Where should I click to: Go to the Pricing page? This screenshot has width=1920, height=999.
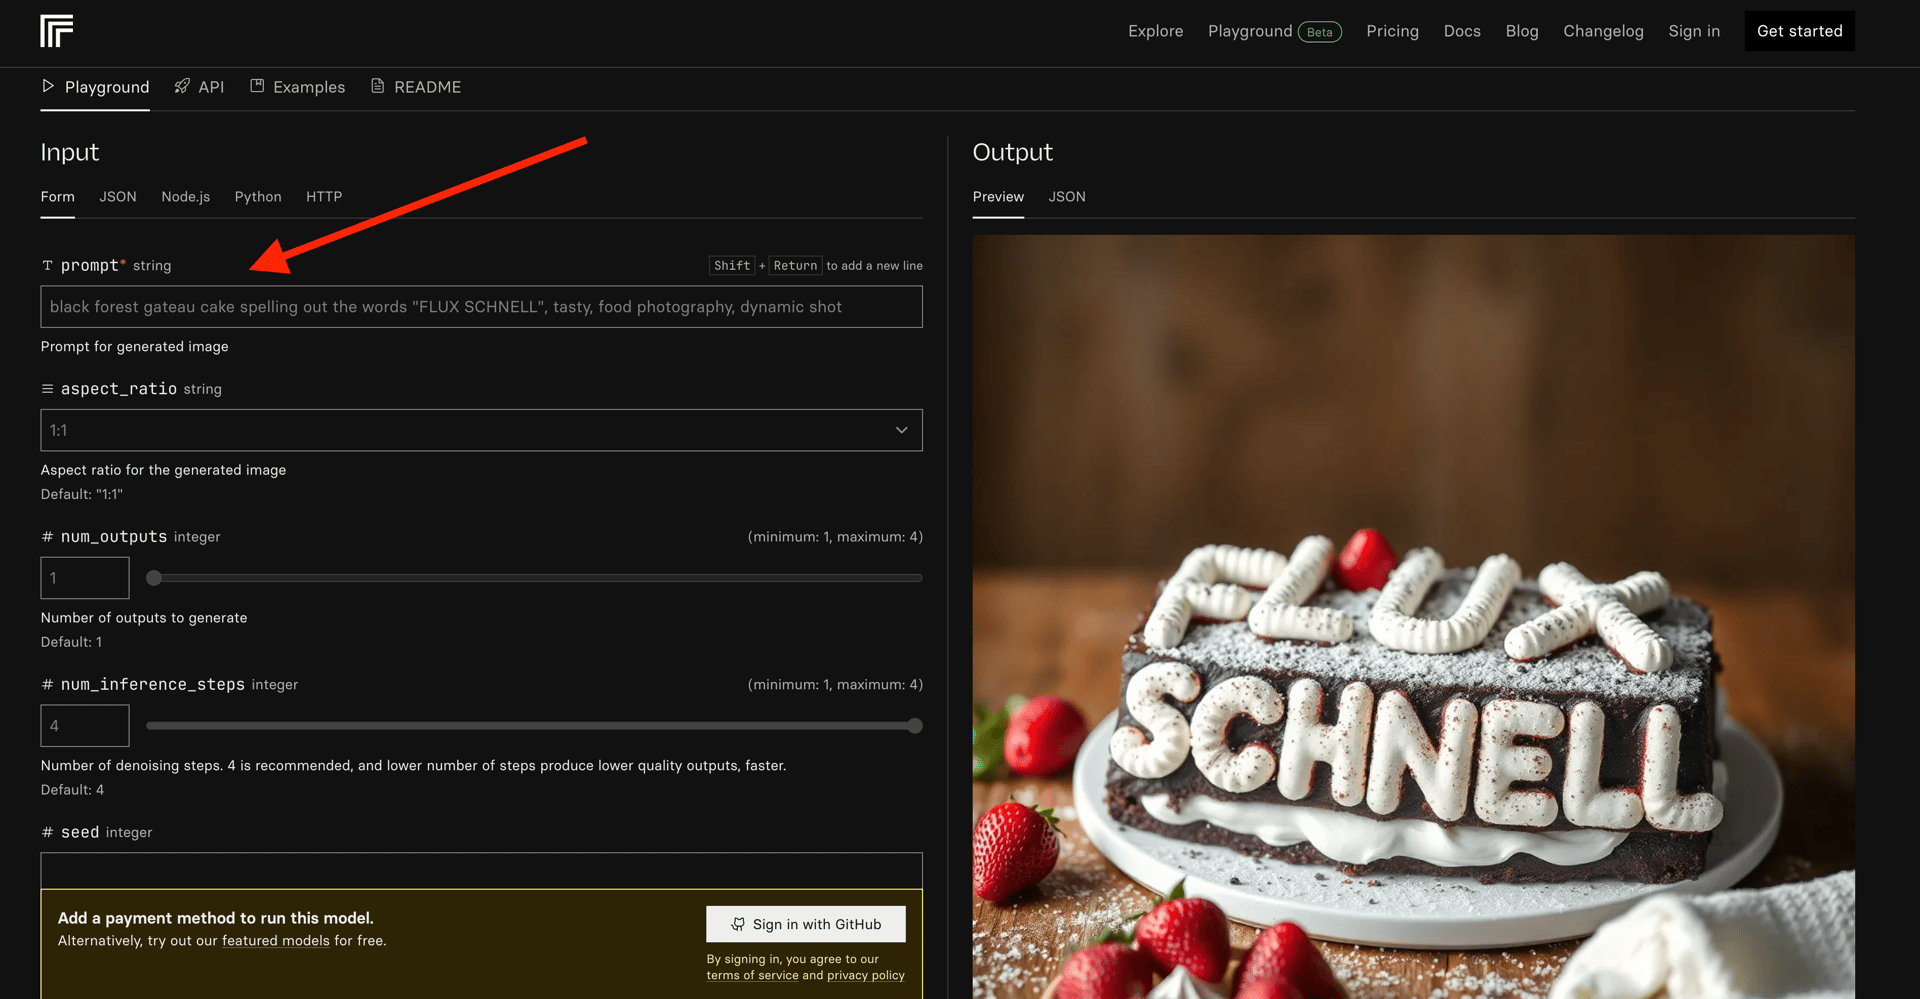point(1393,31)
